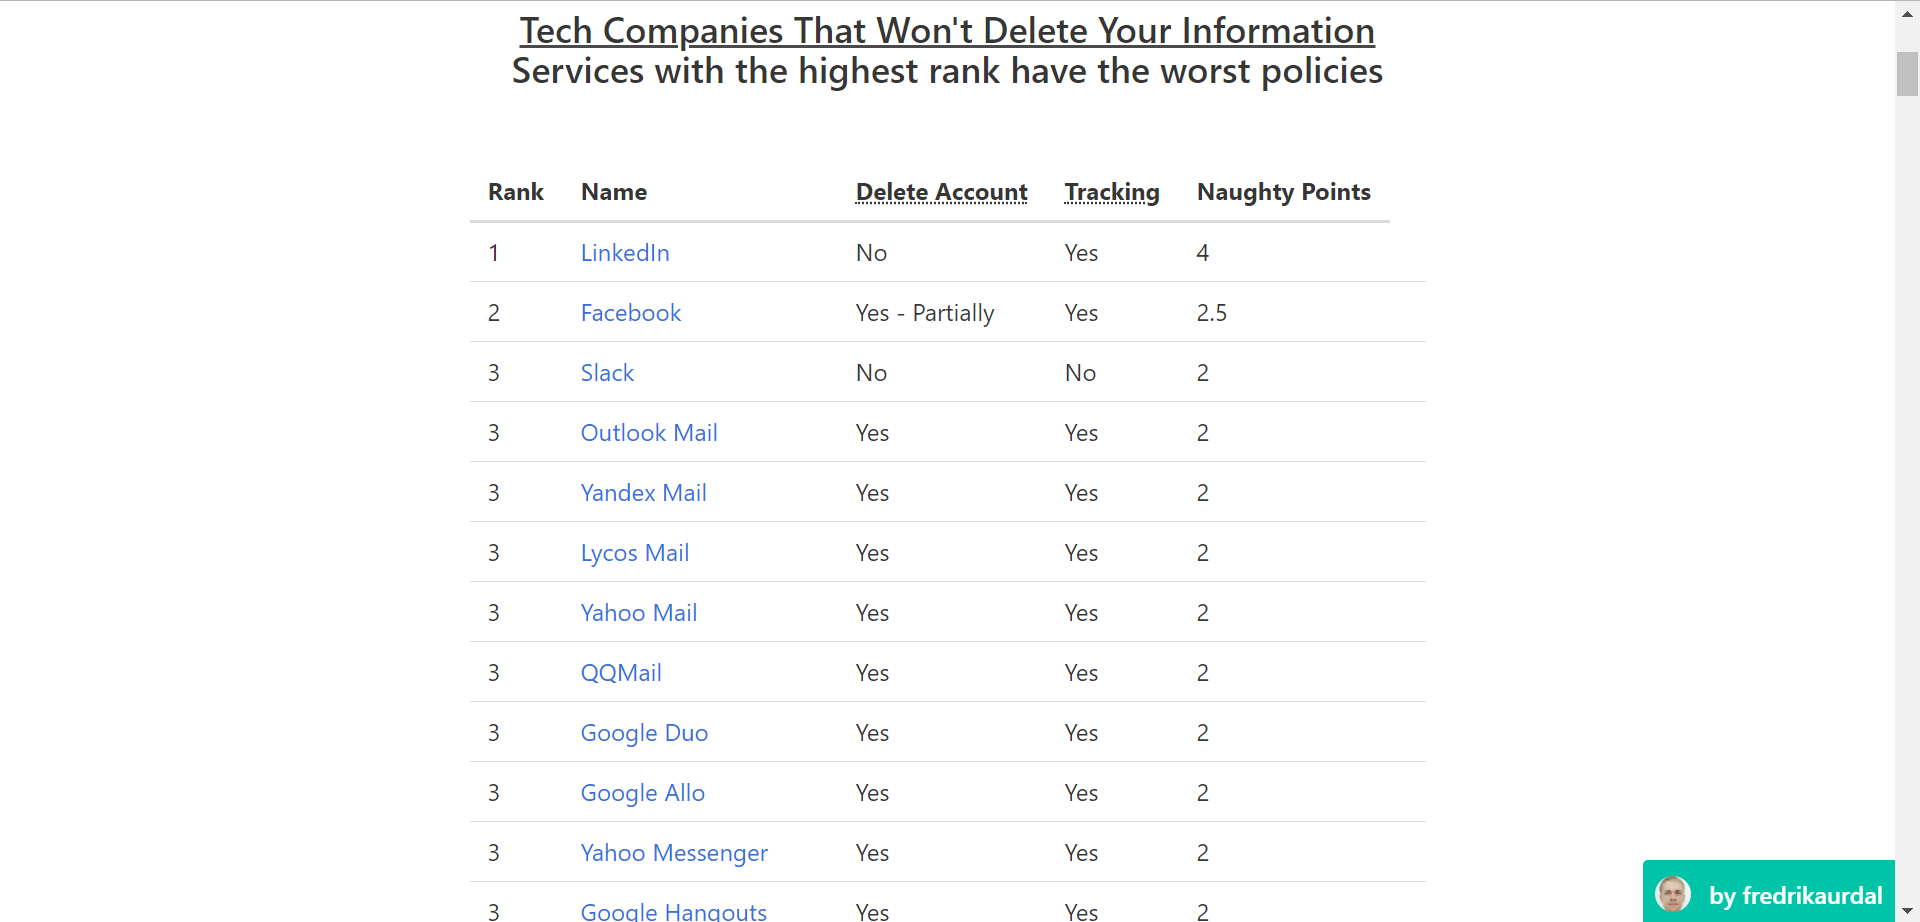Open the by fredrikaurdal badge
The image size is (1920, 922).
tap(1769, 891)
